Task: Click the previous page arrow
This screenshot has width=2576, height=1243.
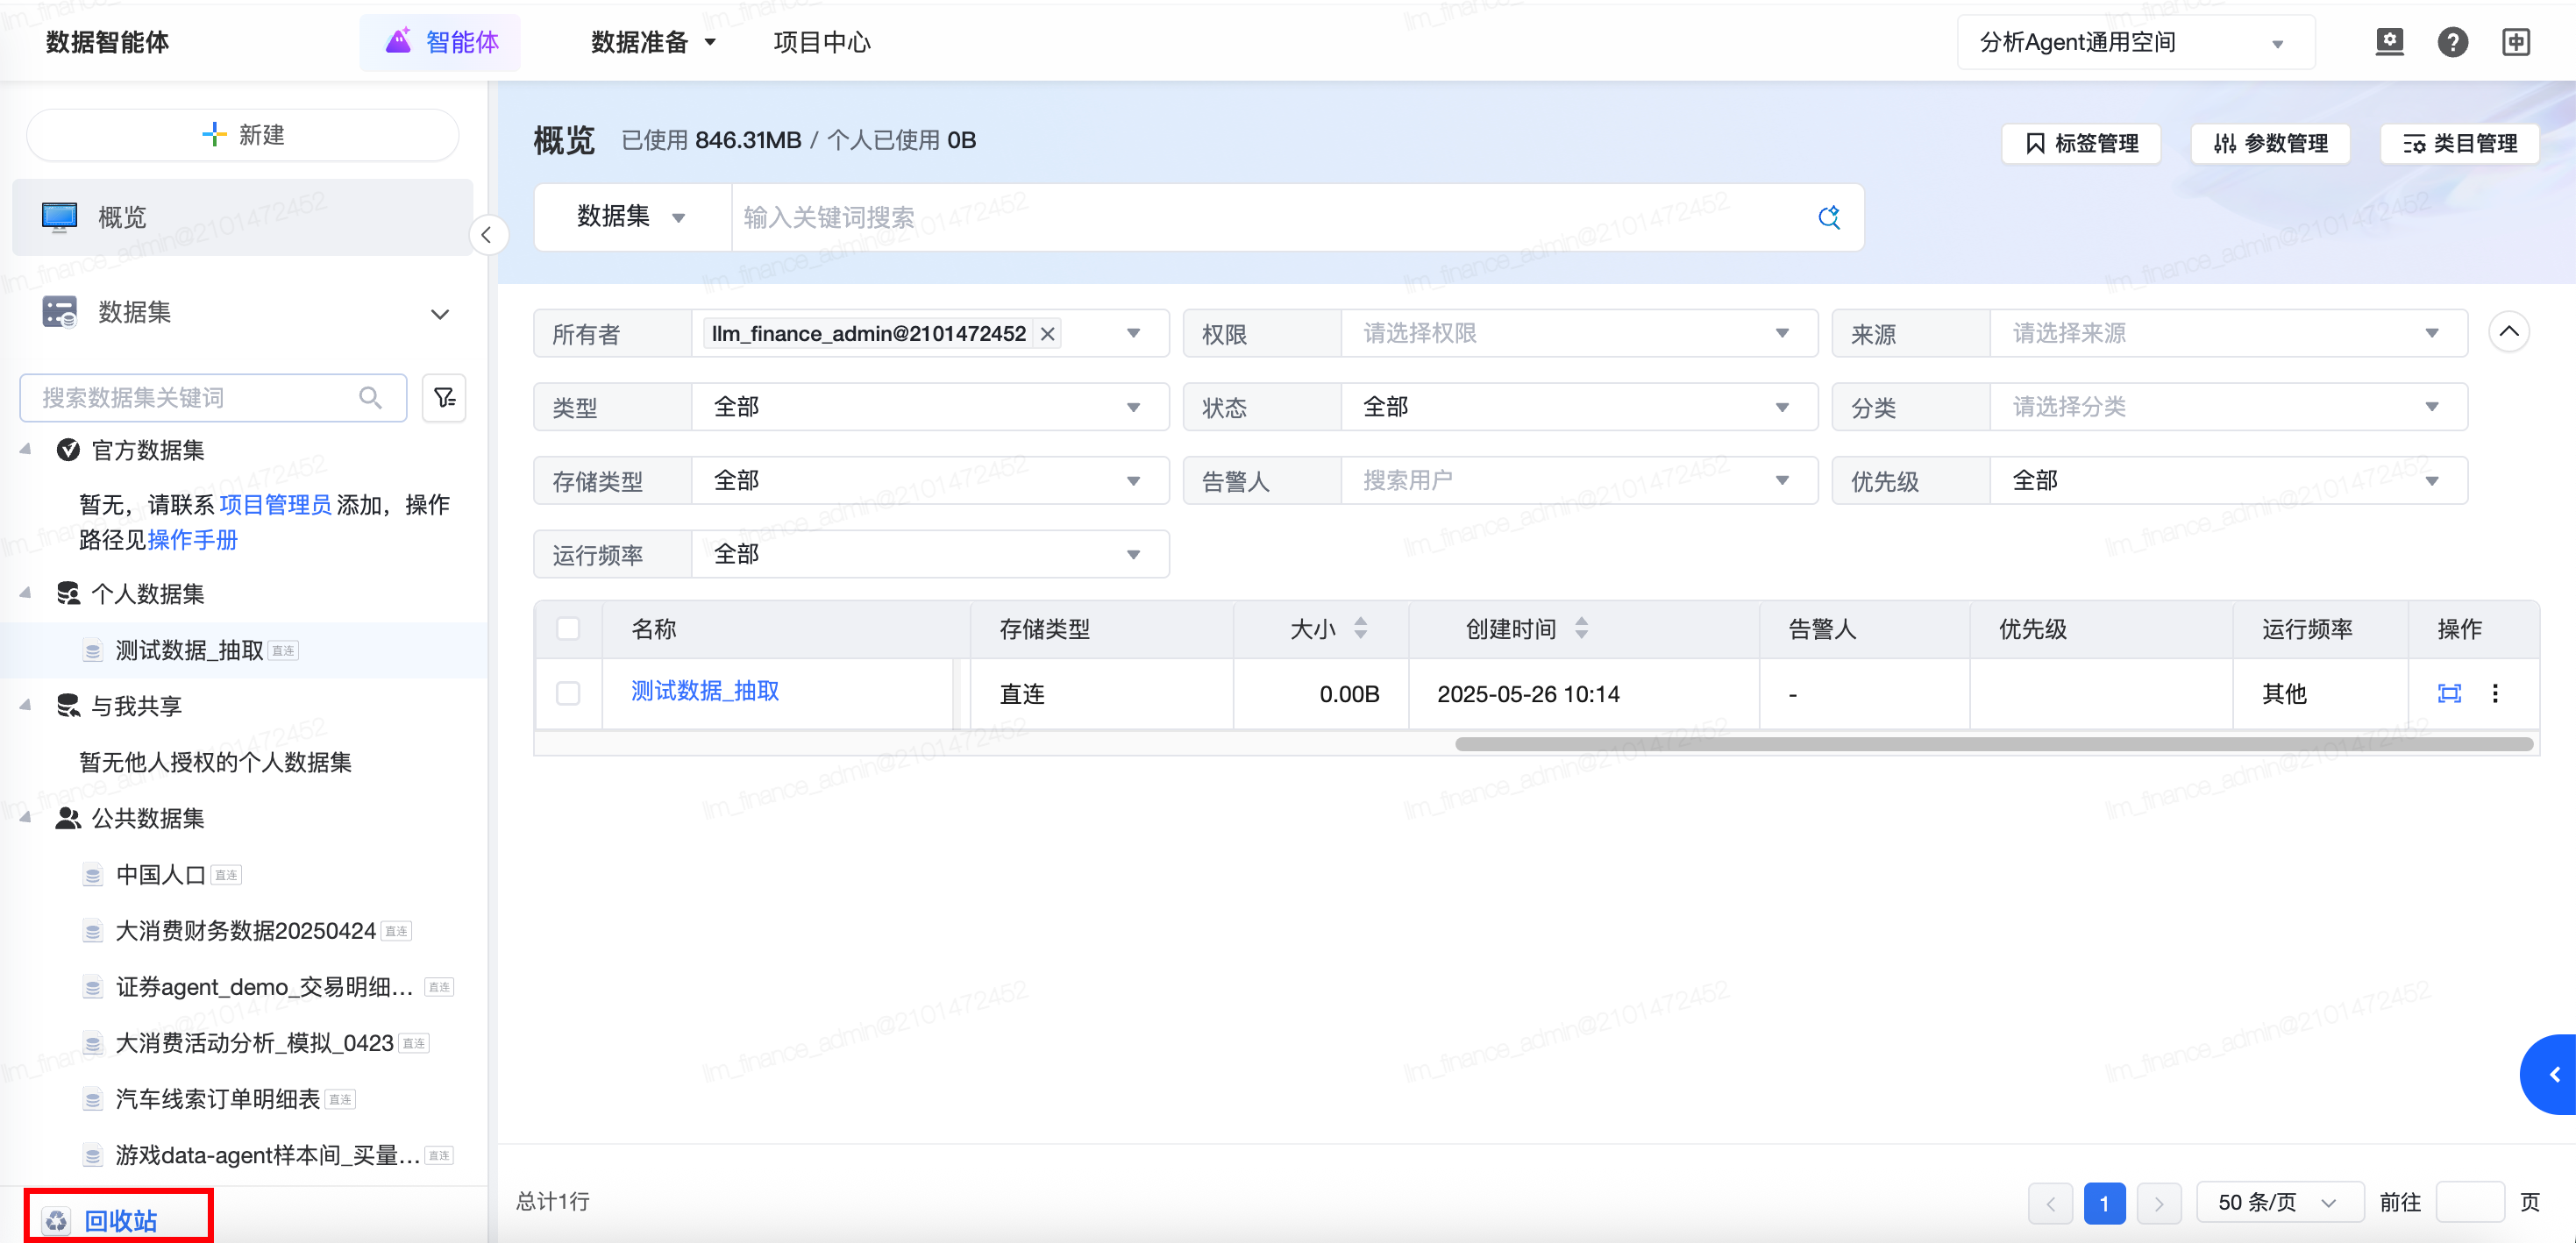Action: pos(2050,1202)
